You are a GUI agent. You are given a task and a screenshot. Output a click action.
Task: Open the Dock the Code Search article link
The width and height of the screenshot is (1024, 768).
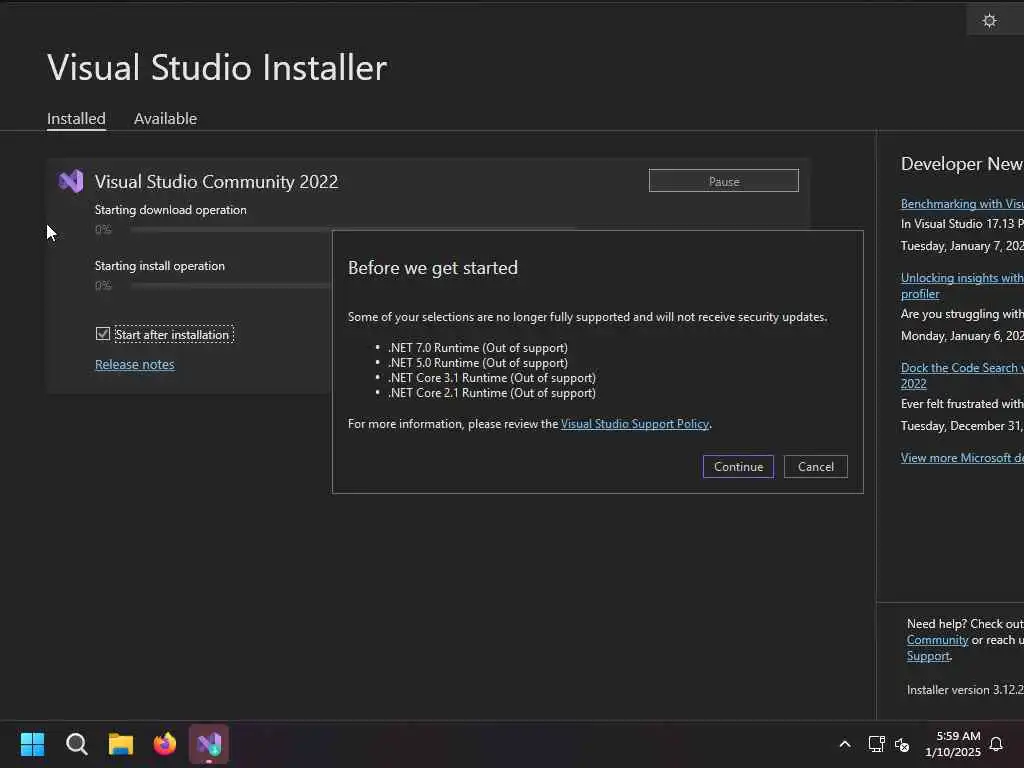[x=962, y=376]
